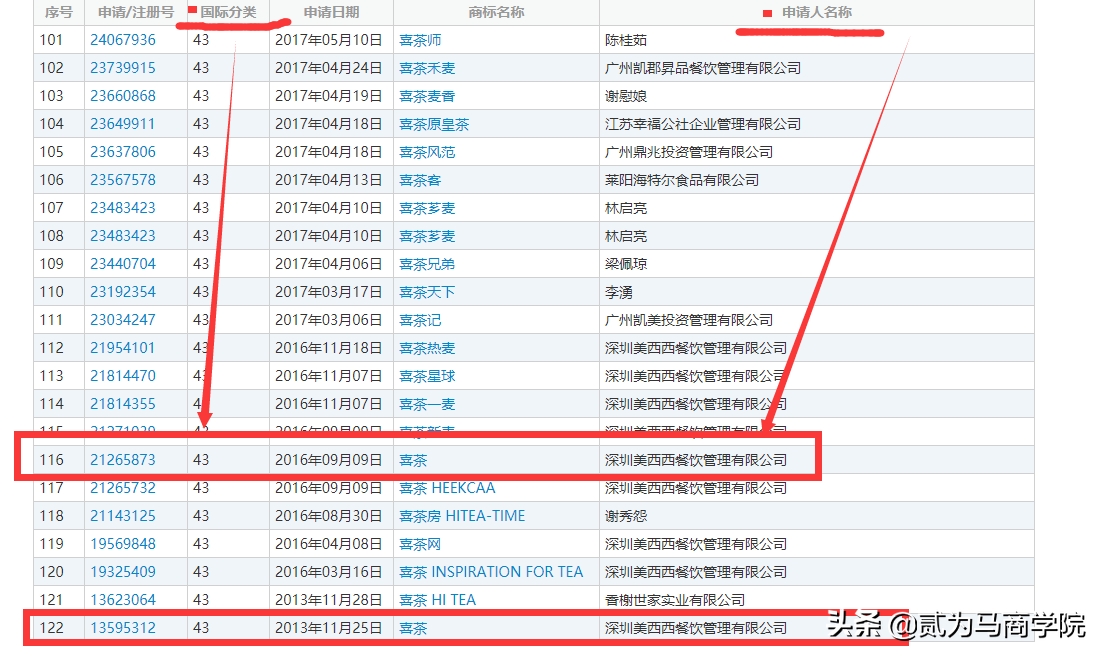Click the 国际分类 column header

click(x=228, y=12)
